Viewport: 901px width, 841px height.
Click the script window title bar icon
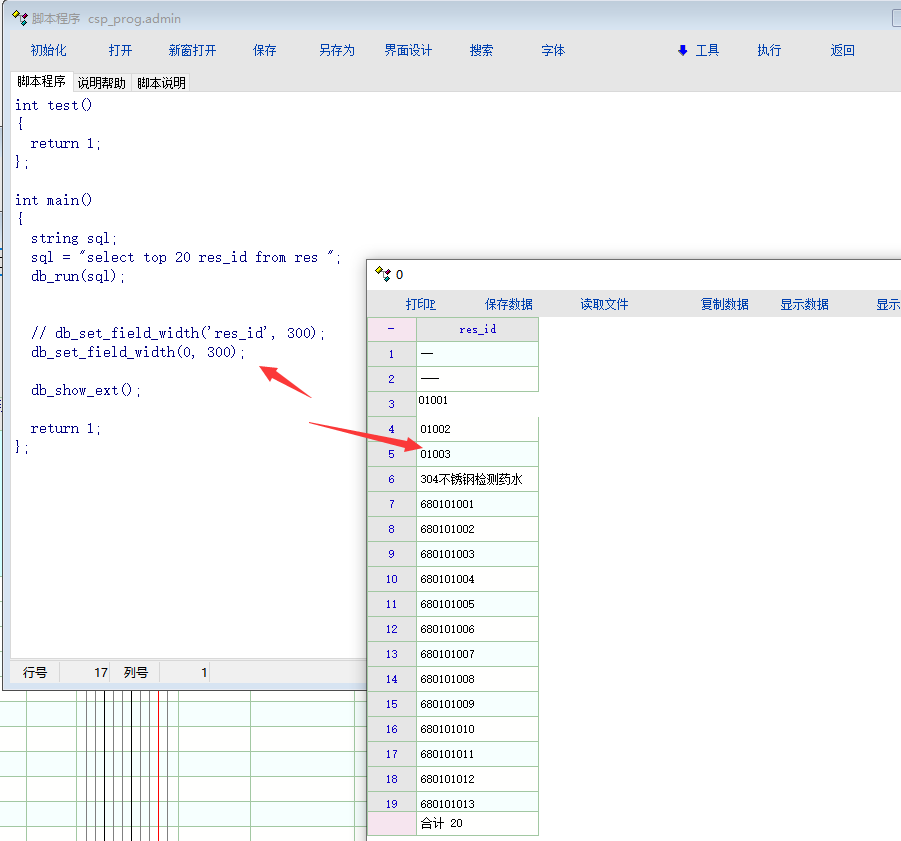(x=19, y=18)
